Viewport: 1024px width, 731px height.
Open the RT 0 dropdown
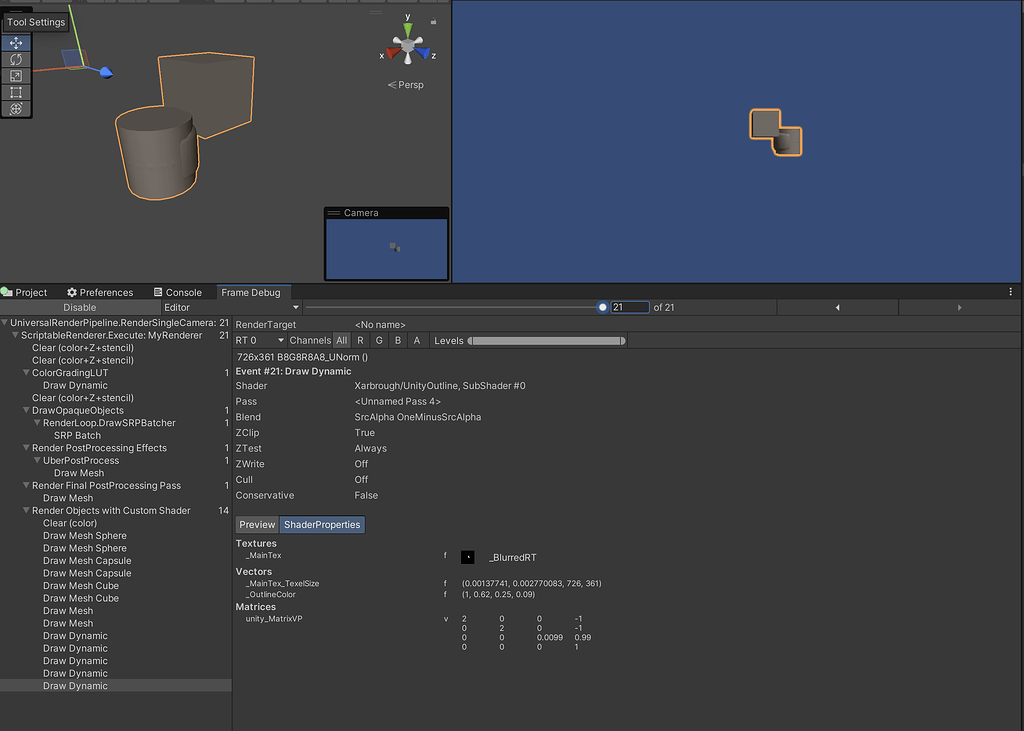258,340
